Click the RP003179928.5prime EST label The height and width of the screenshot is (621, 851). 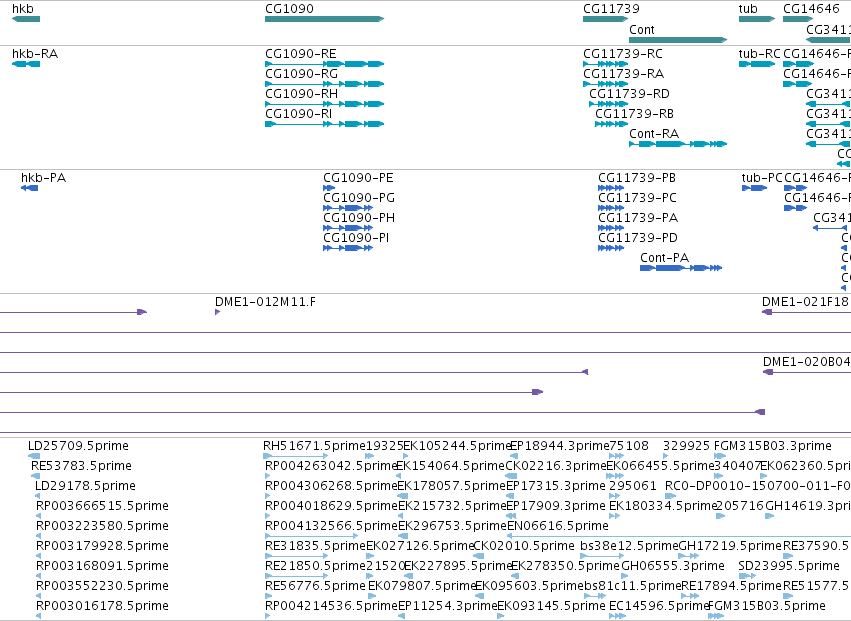[103, 546]
